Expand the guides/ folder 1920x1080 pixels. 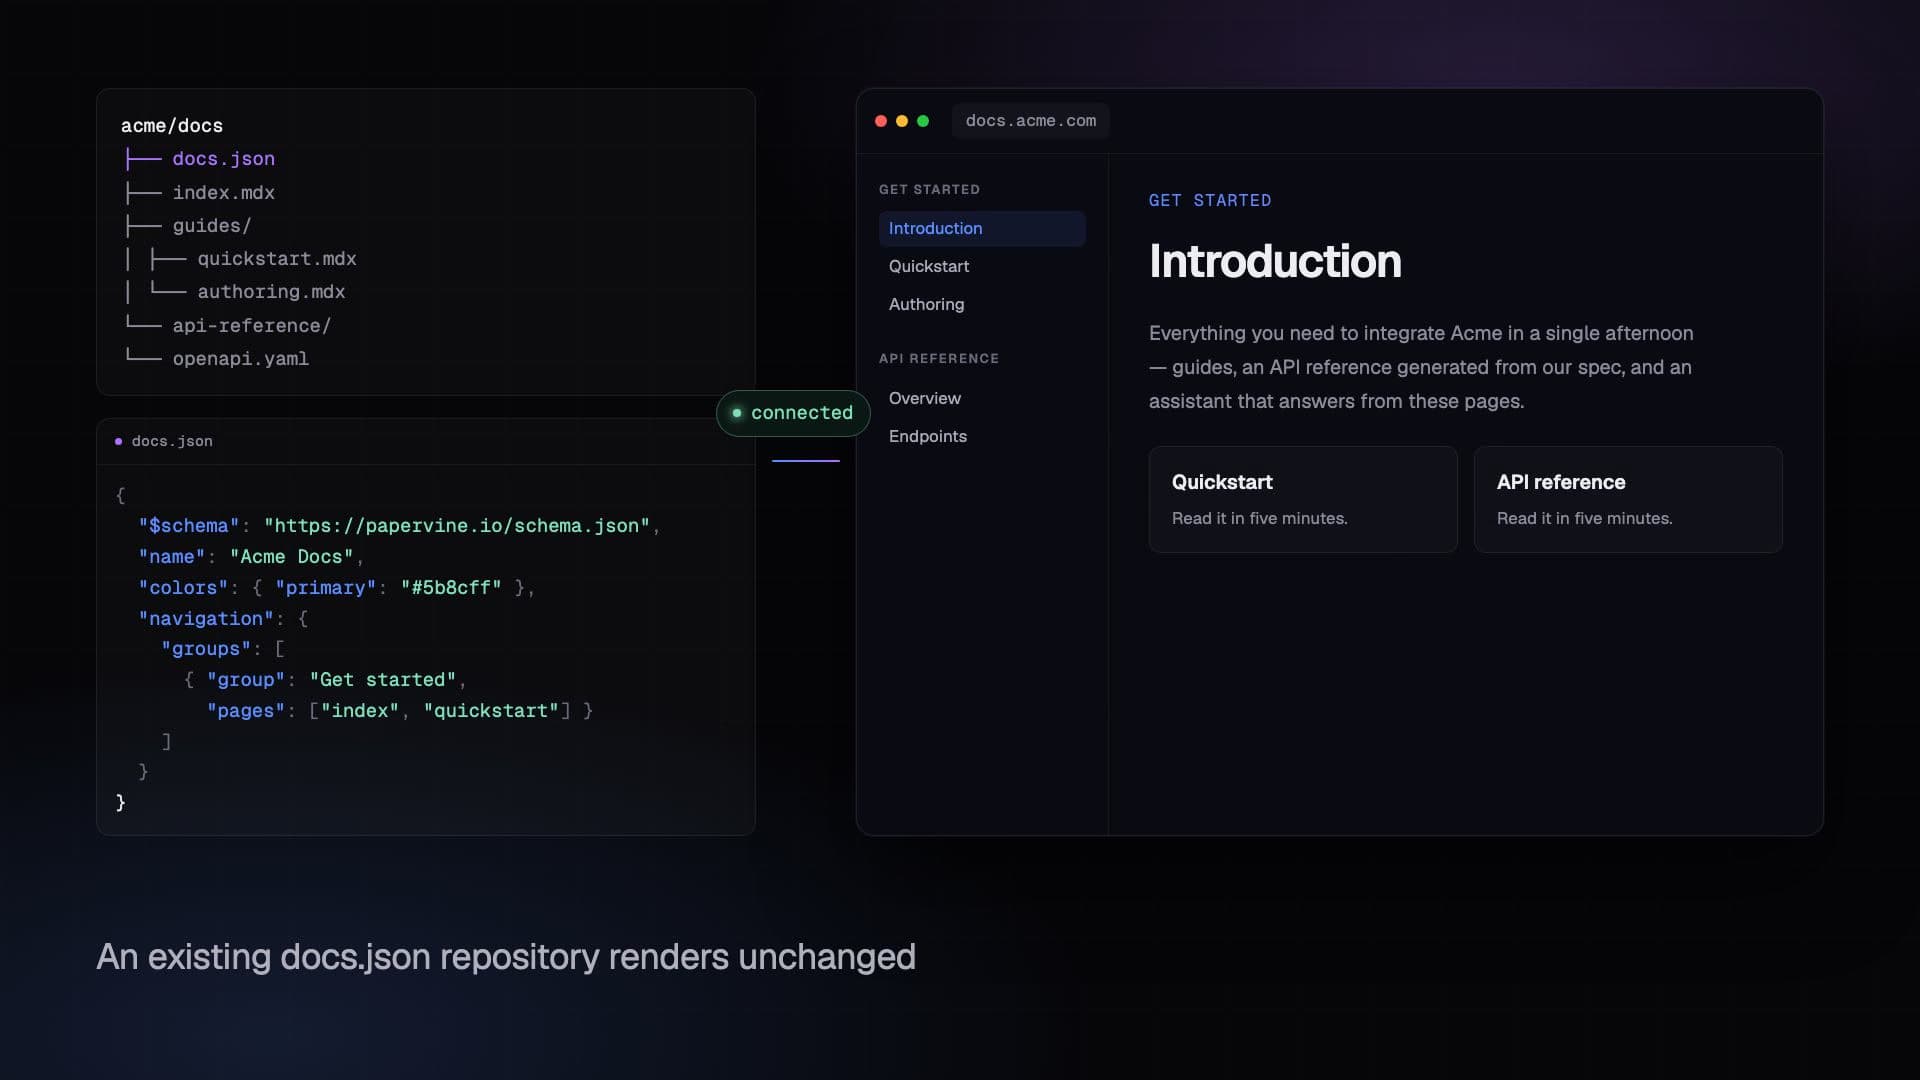[x=212, y=226]
